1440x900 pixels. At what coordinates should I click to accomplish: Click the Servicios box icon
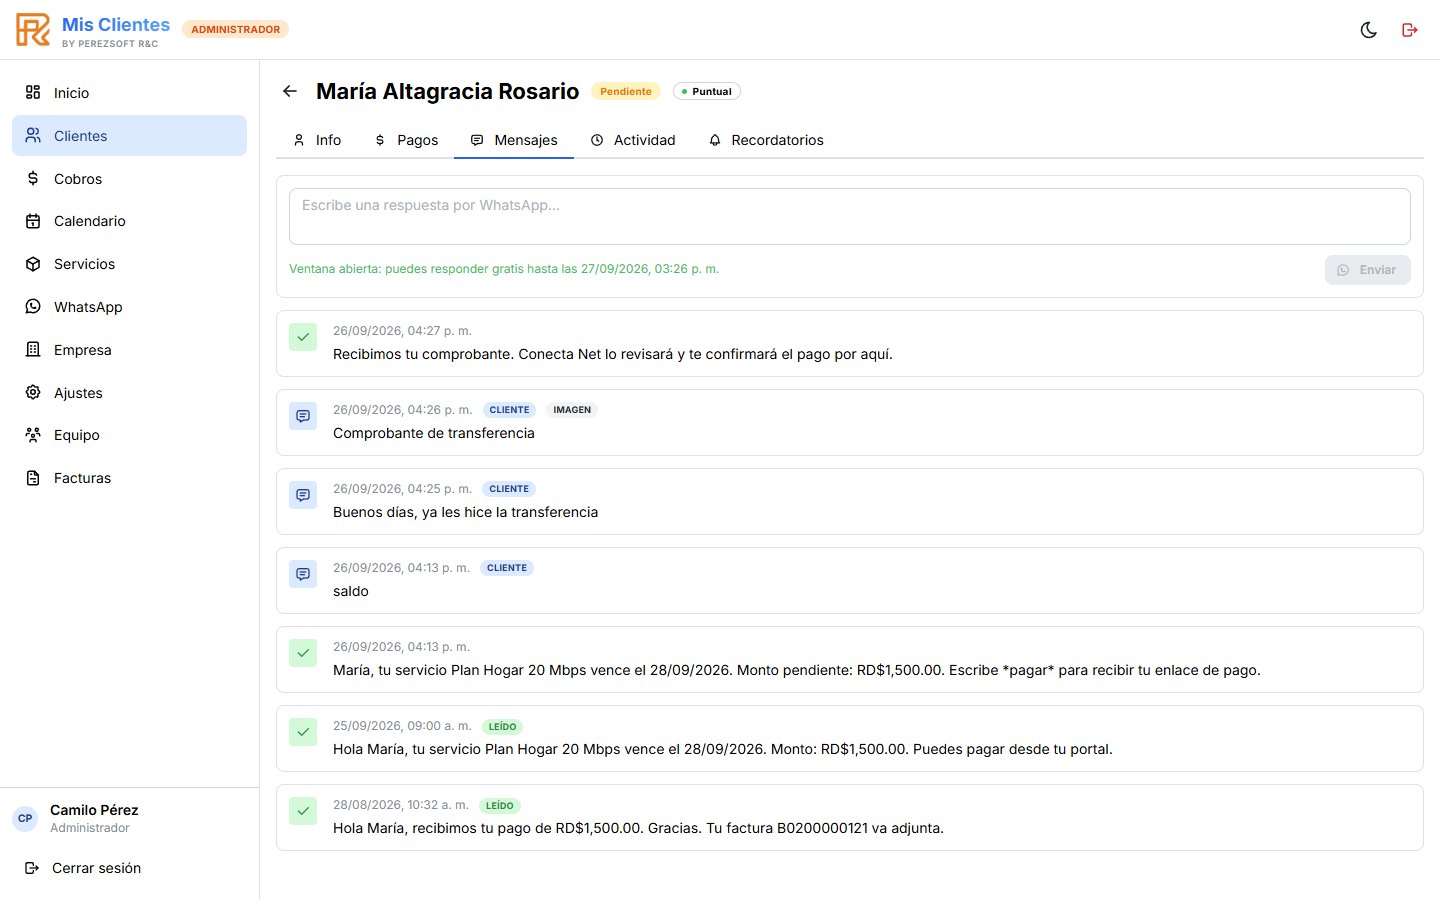click(x=33, y=264)
